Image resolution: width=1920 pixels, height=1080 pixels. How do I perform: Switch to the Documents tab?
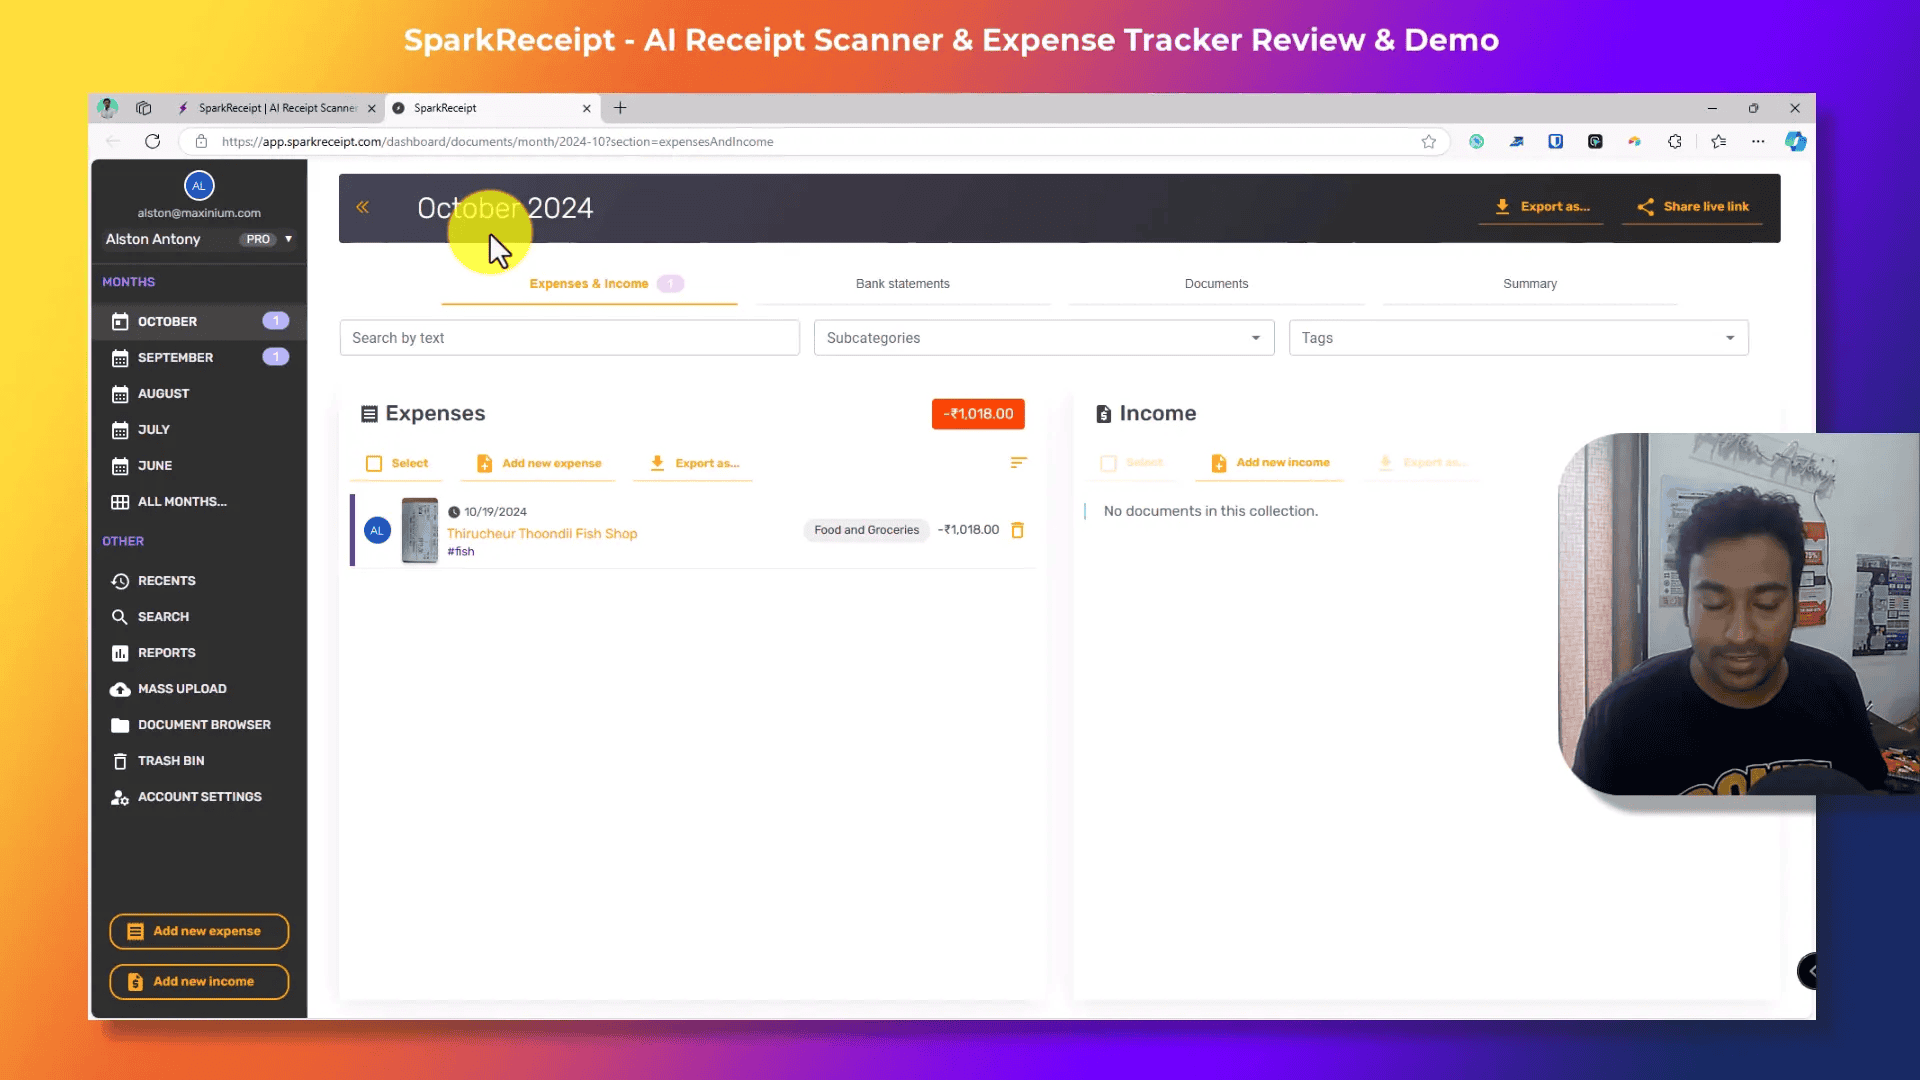coord(1216,284)
